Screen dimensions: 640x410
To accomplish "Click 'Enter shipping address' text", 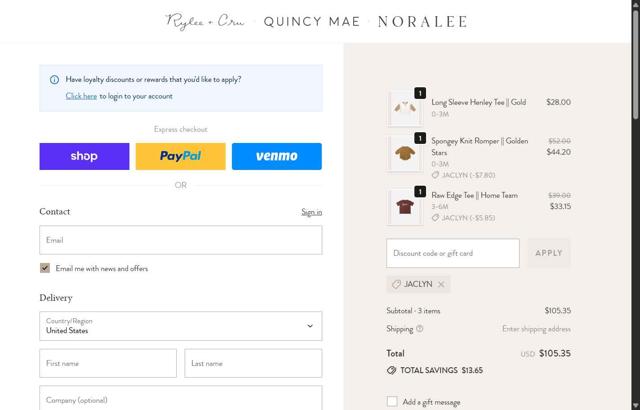I will [536, 329].
